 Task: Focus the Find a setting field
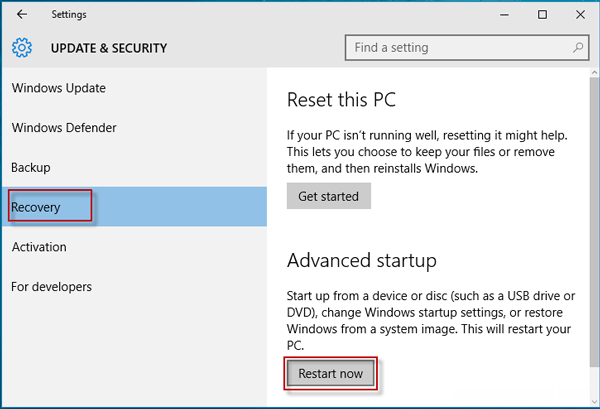pos(467,48)
